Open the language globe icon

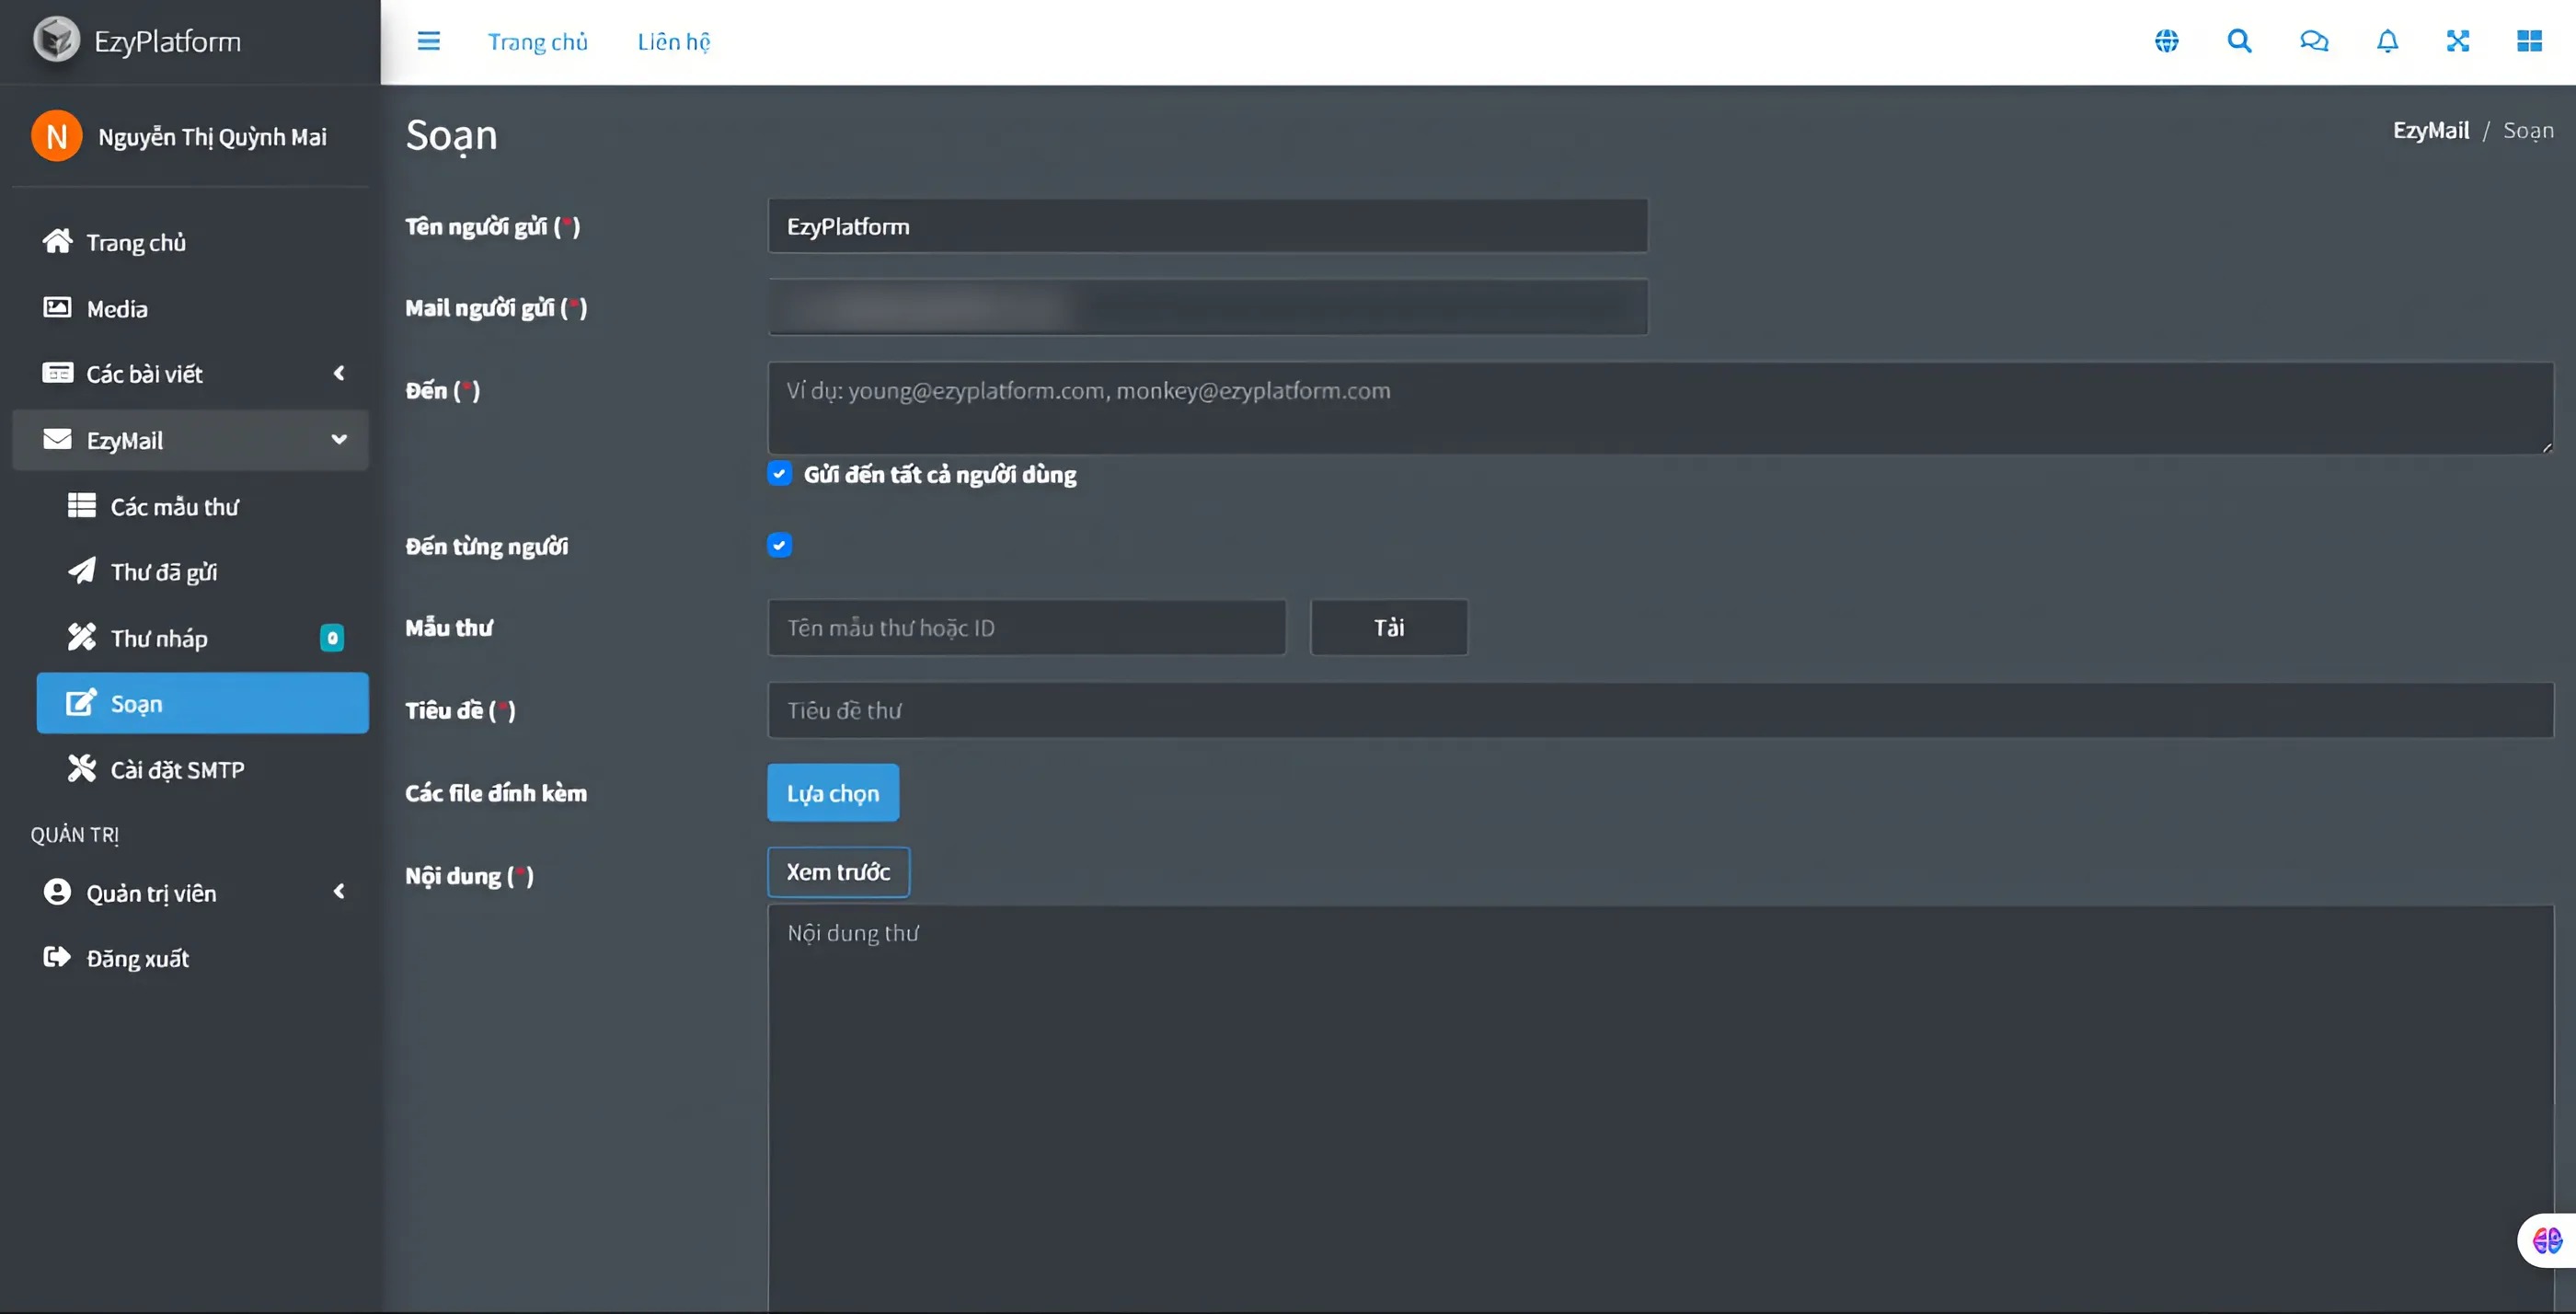click(2166, 41)
